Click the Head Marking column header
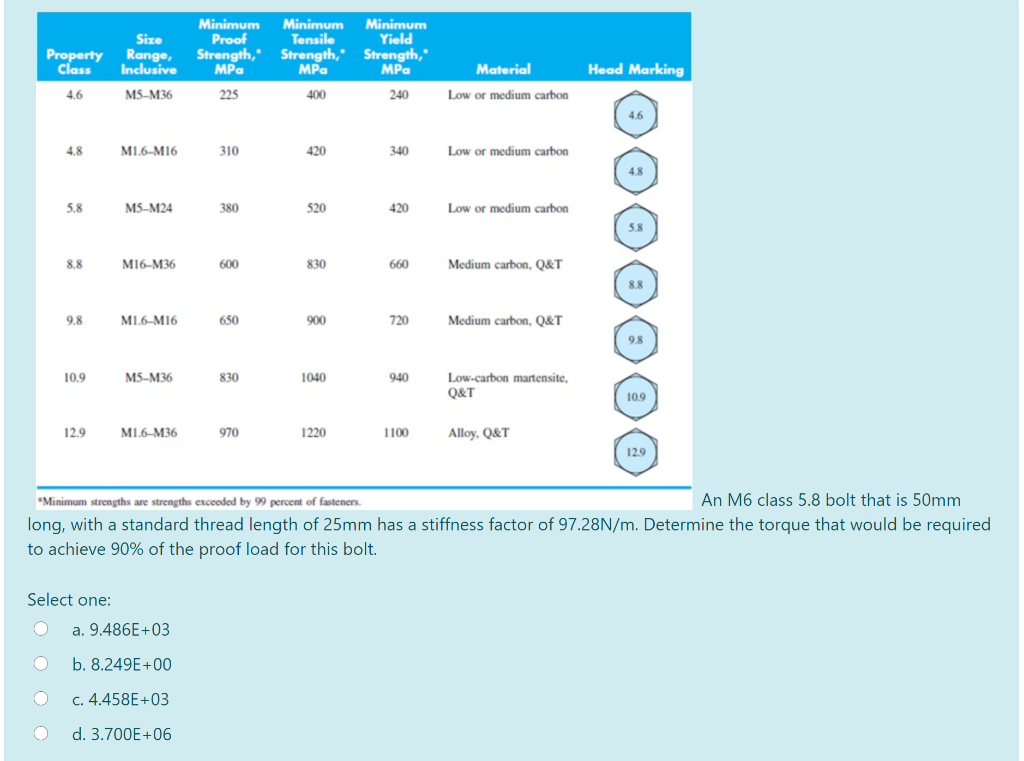 point(634,70)
